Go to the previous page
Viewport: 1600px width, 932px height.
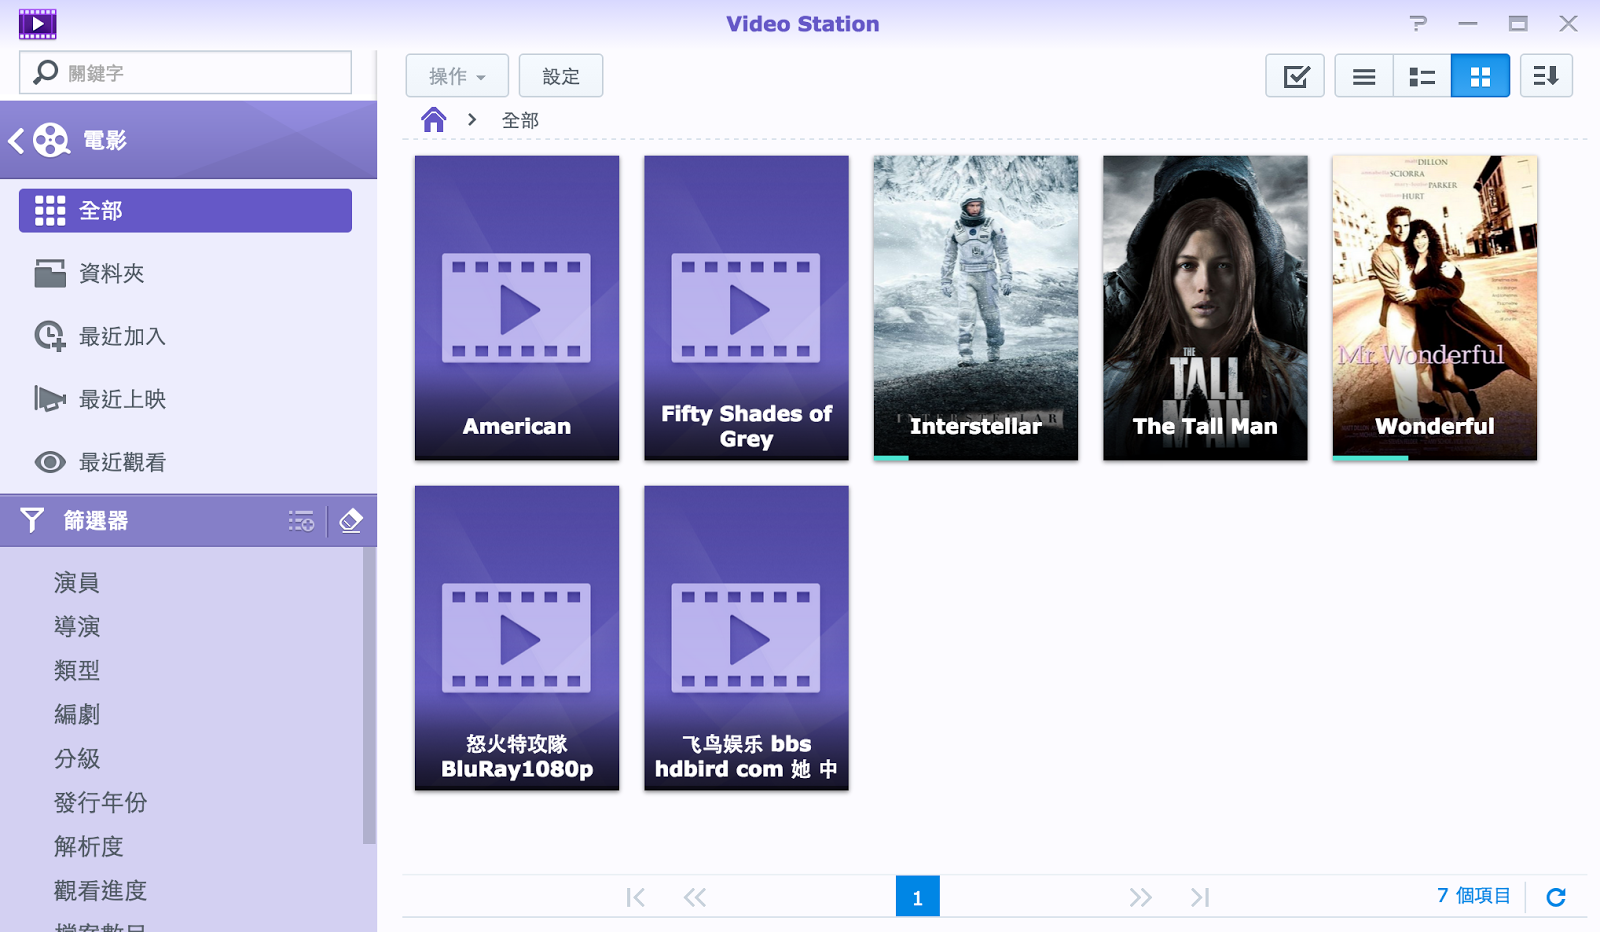[695, 897]
